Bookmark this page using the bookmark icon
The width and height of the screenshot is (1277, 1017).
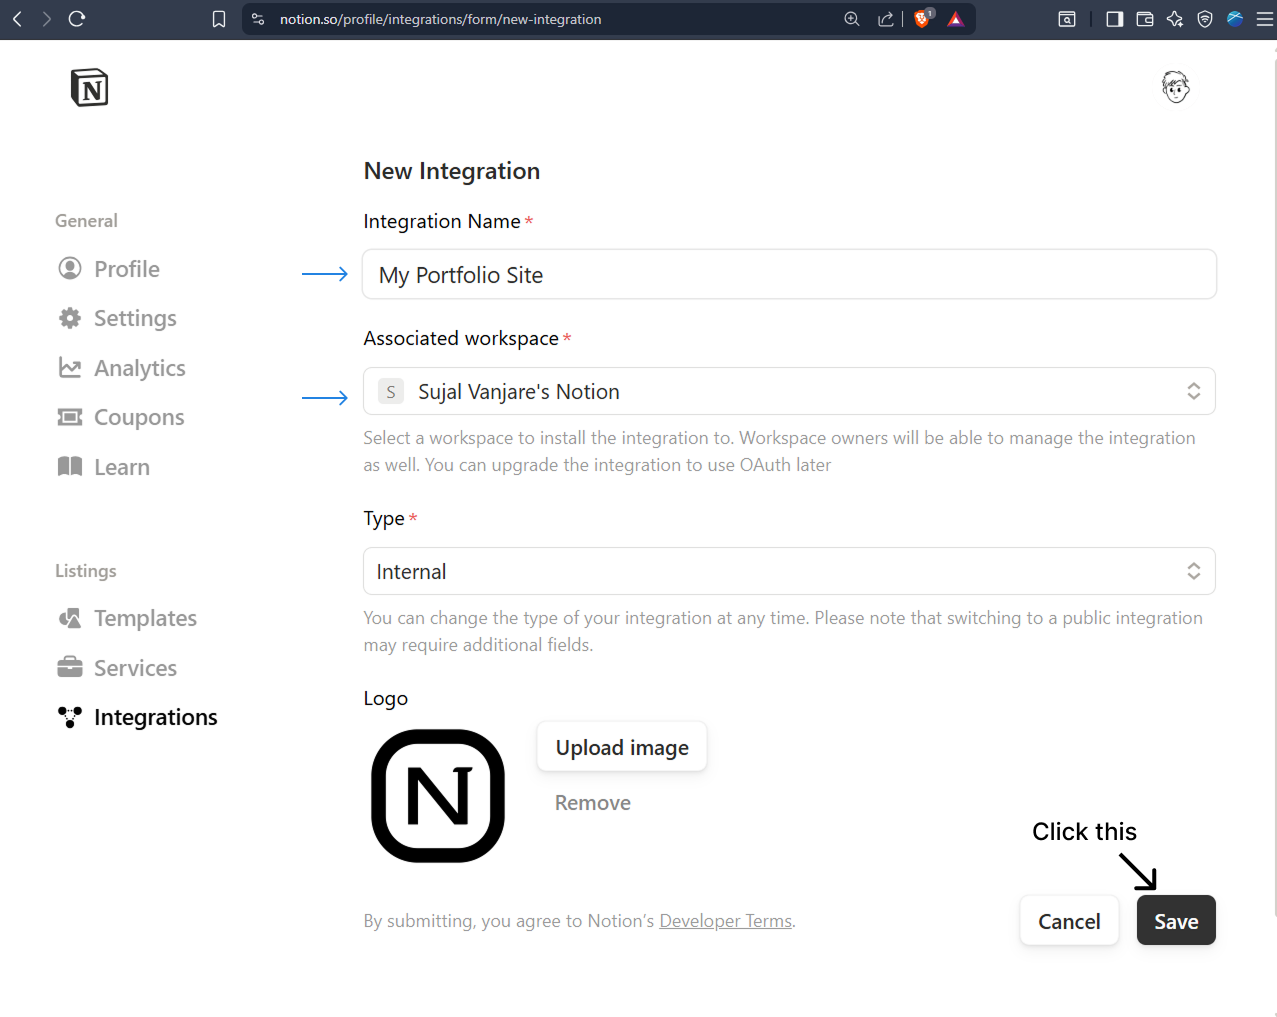(219, 19)
